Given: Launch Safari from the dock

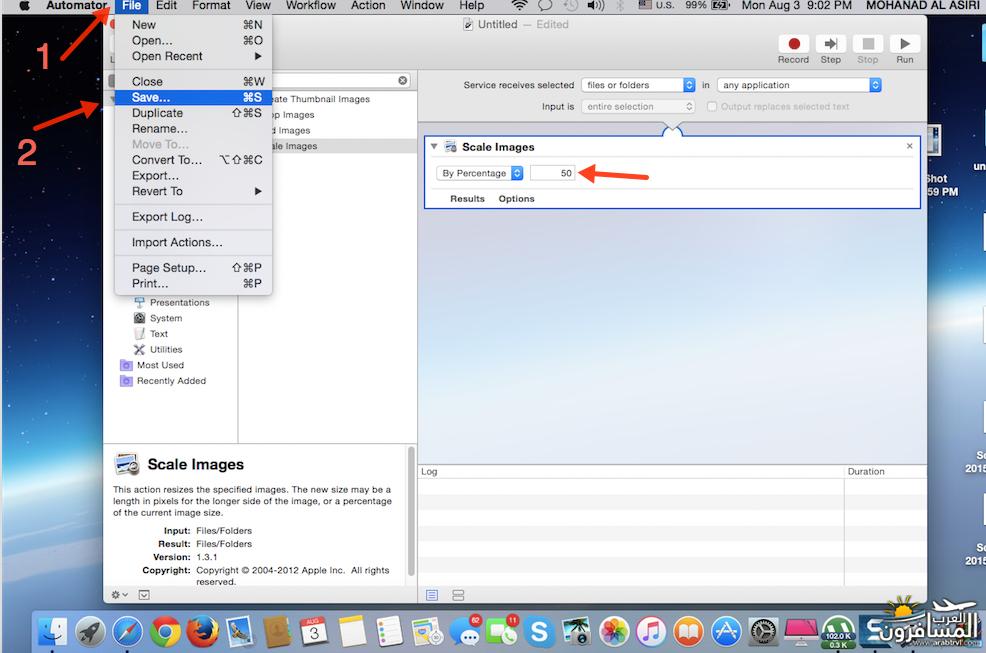Looking at the screenshot, I should coord(128,631).
